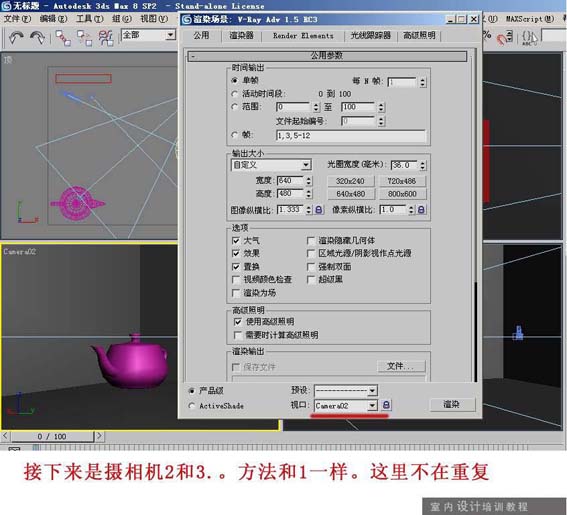Adjust the 每N帧 spinner arrows

(423, 82)
